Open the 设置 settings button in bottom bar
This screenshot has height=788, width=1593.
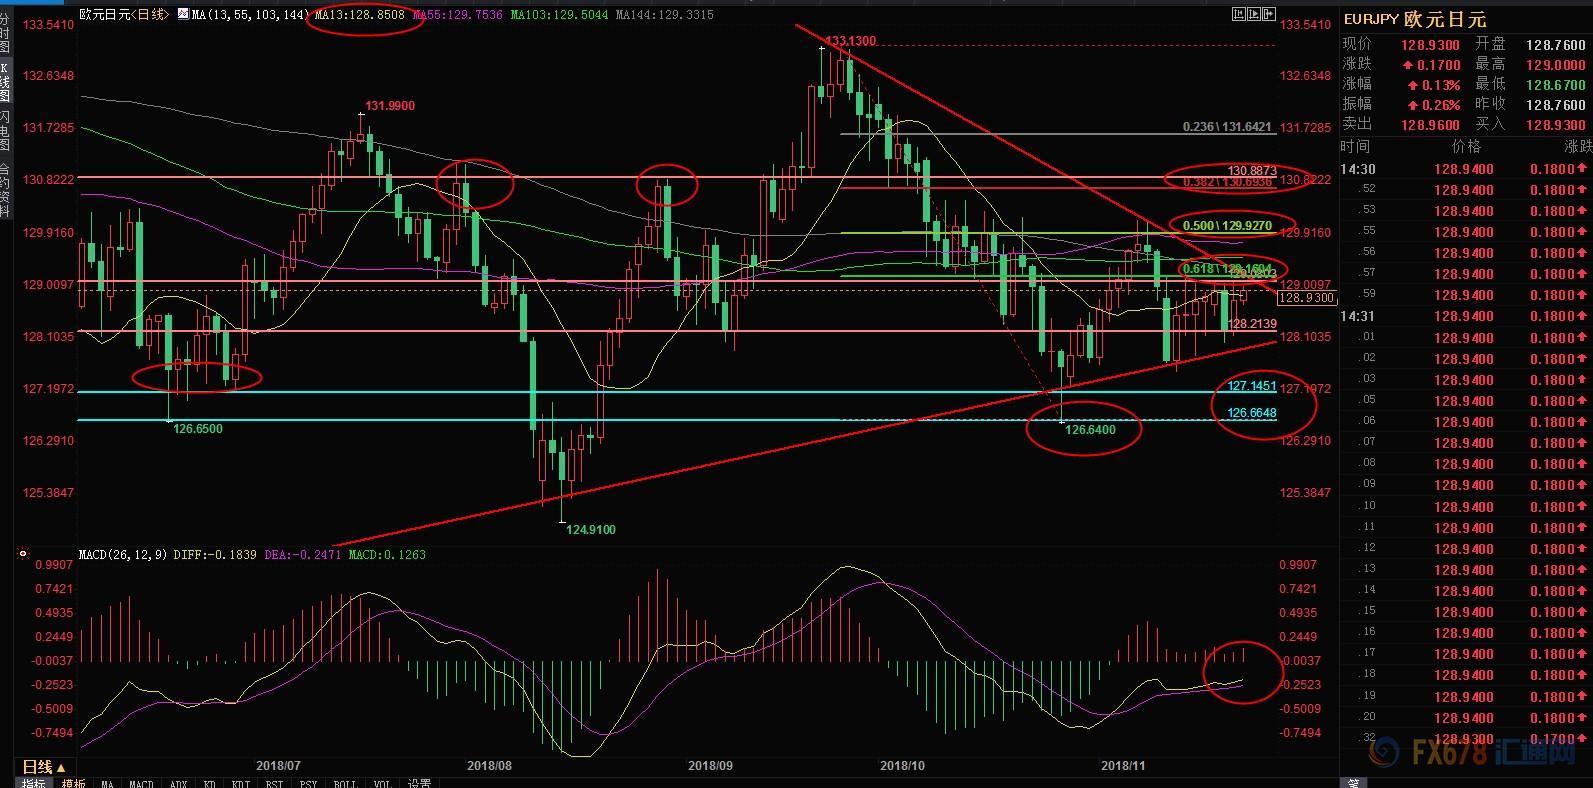click(x=419, y=783)
